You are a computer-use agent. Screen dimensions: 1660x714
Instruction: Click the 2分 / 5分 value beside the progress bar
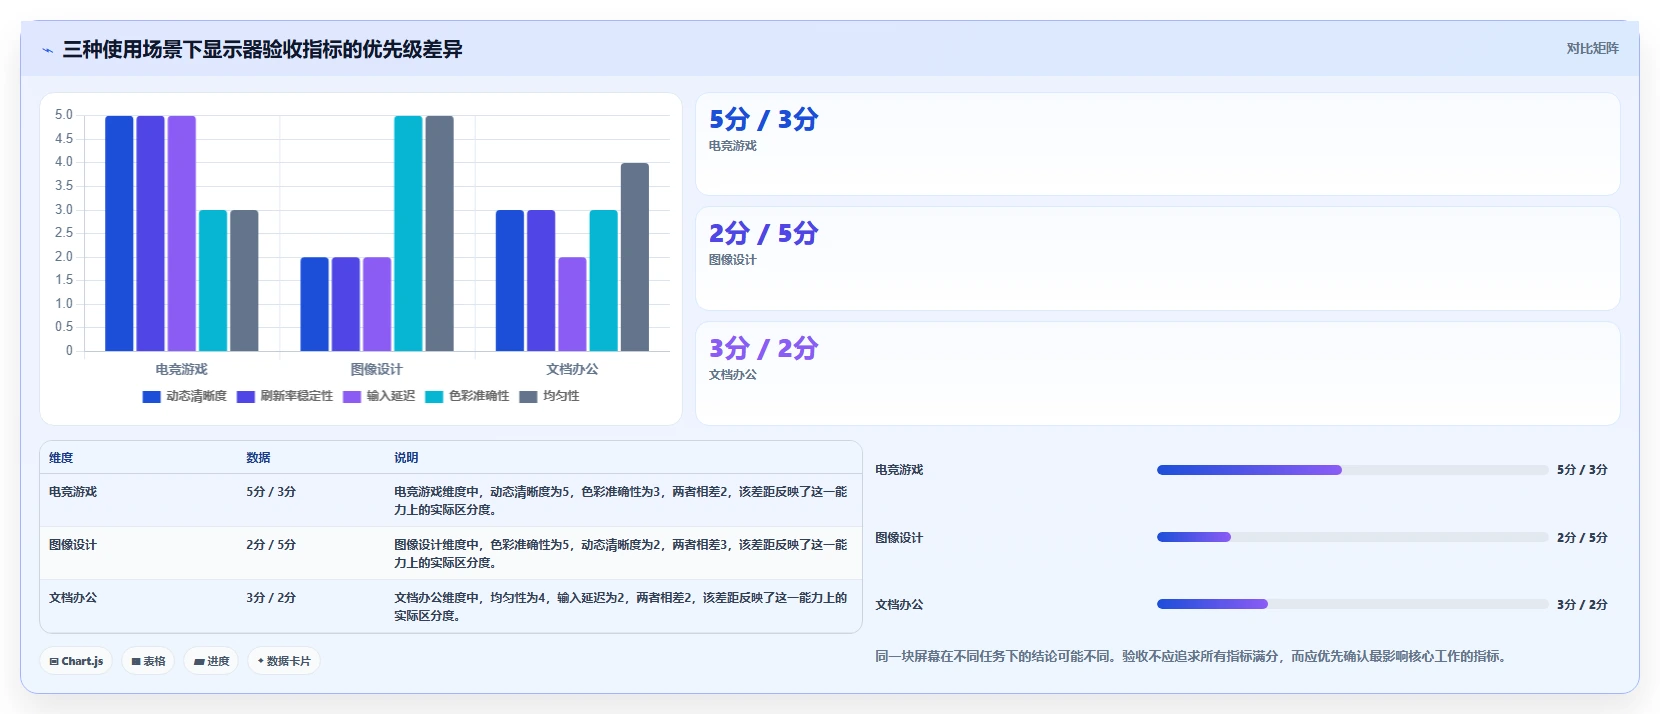pos(1582,538)
